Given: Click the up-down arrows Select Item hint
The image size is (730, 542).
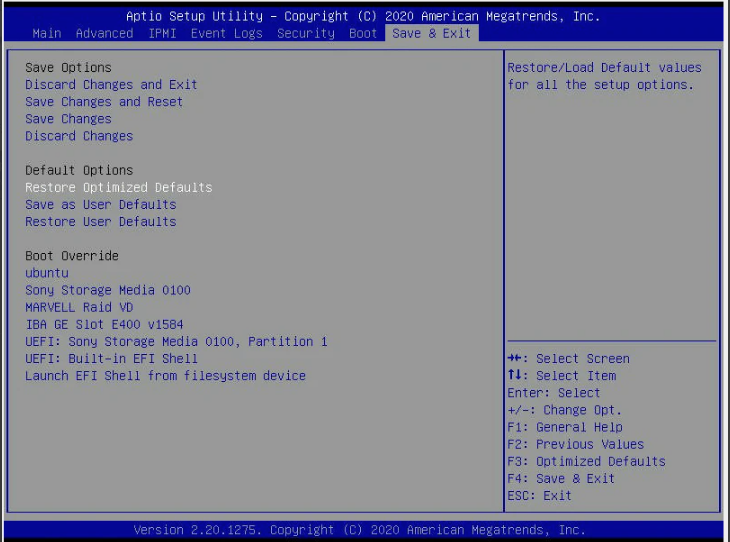Looking at the screenshot, I should pyautogui.click(x=562, y=376).
